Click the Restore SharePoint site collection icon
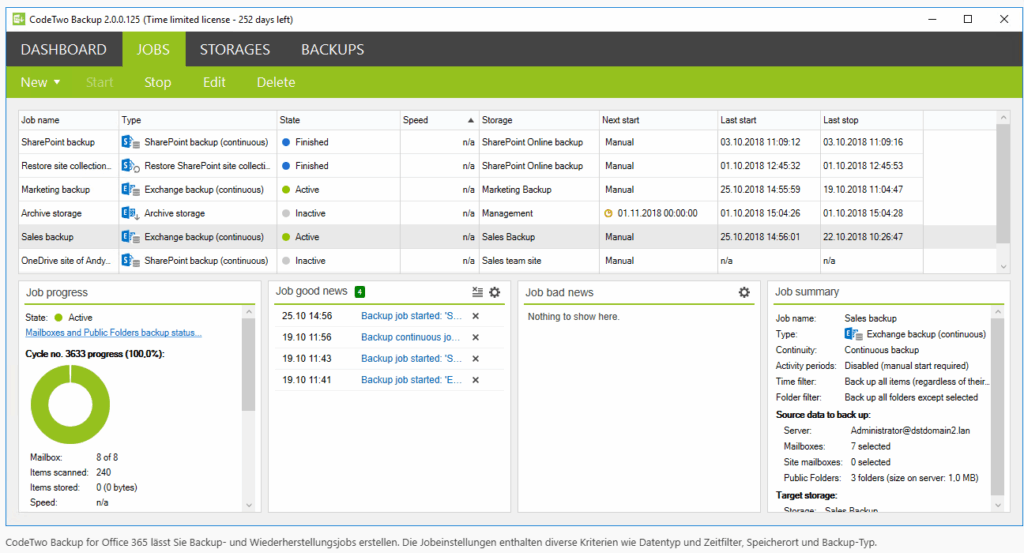The height and width of the screenshot is (553, 1024). (129, 166)
